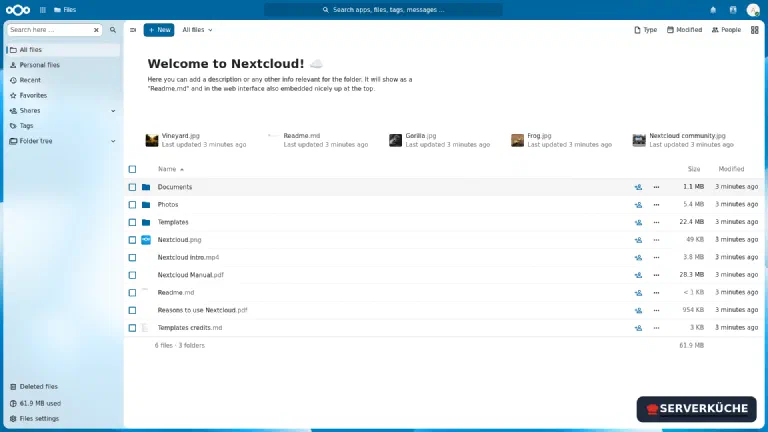This screenshot has width=768, height=432.
Task: Open actions menu for Templates folder
Action: [x=656, y=222]
